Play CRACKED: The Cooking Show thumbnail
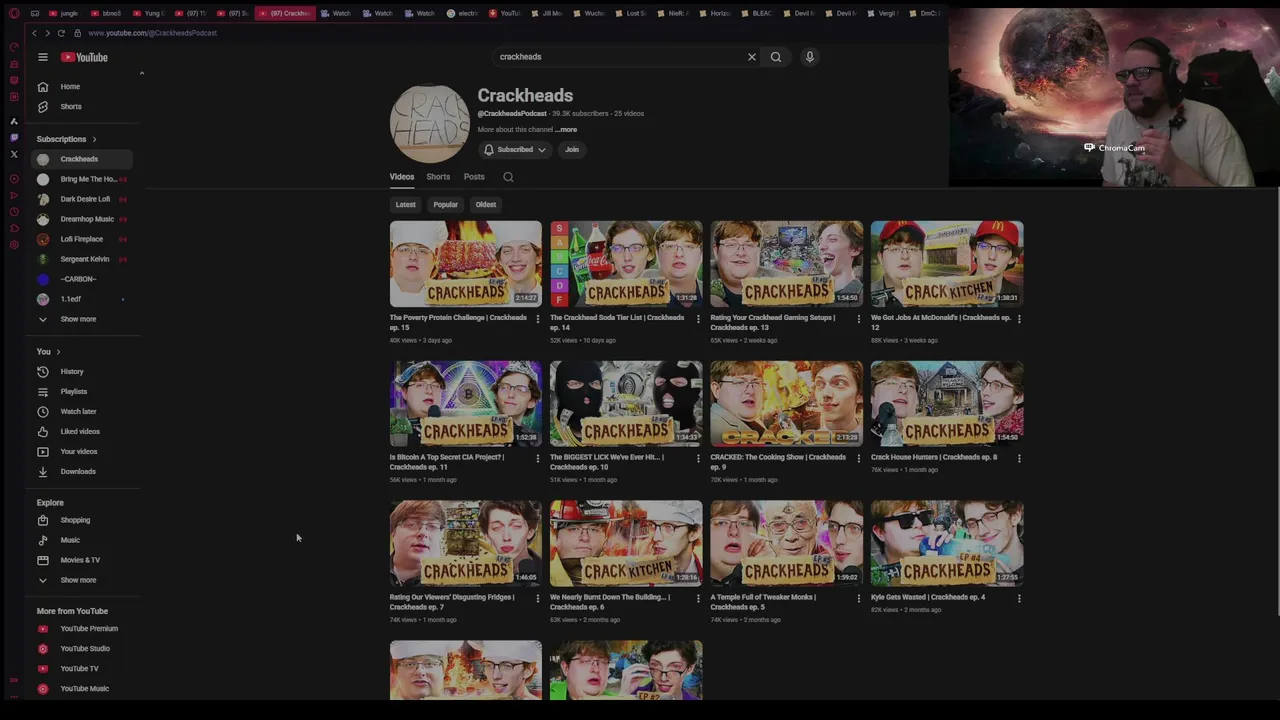 click(x=787, y=404)
